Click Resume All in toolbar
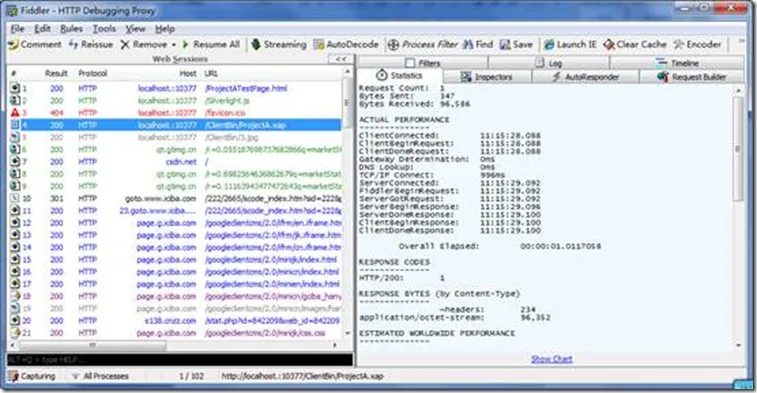 click(x=211, y=44)
